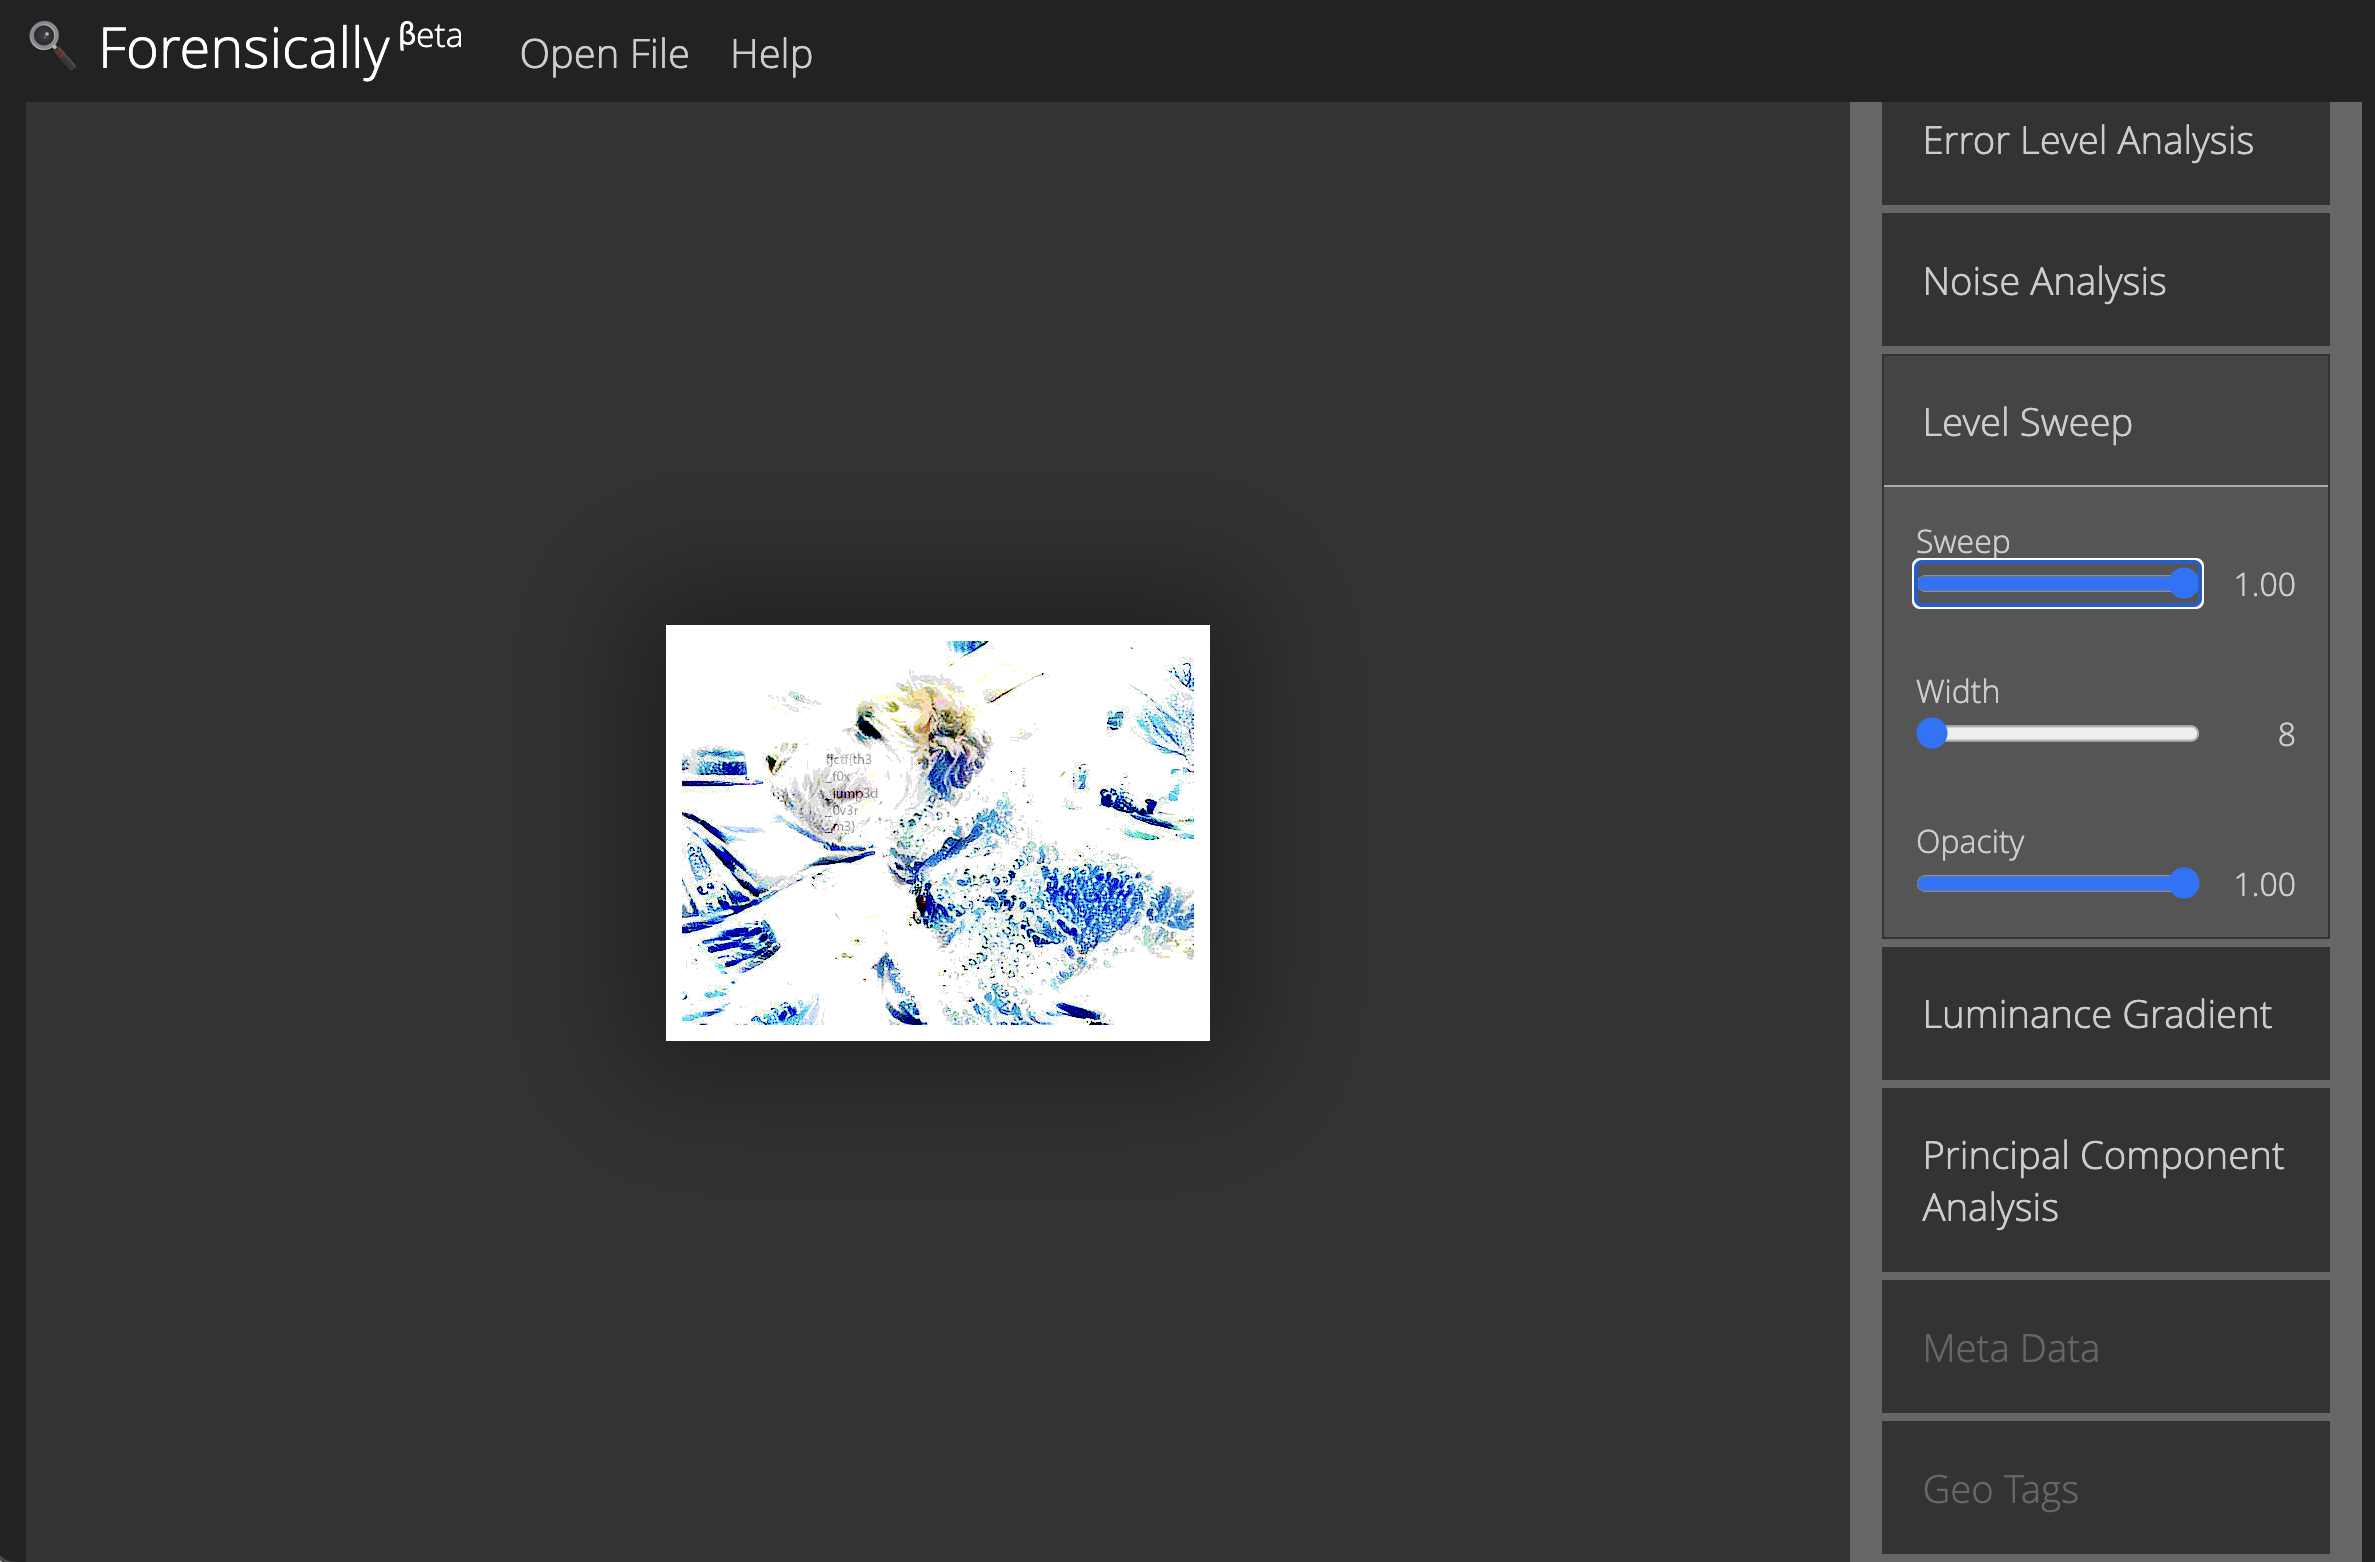Click the Opacity slider handle
Screen dimensions: 2375x1562
[2184, 884]
